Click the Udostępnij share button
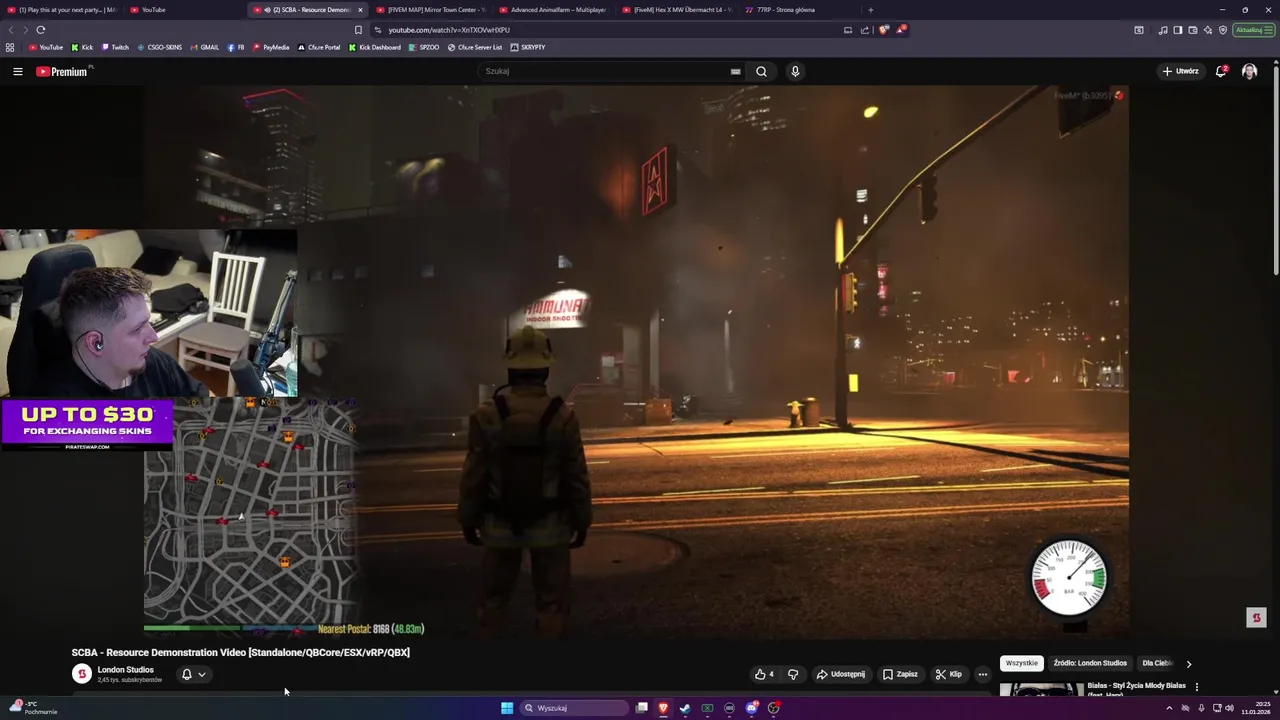Screen dimensions: 1280x720 click(840, 674)
